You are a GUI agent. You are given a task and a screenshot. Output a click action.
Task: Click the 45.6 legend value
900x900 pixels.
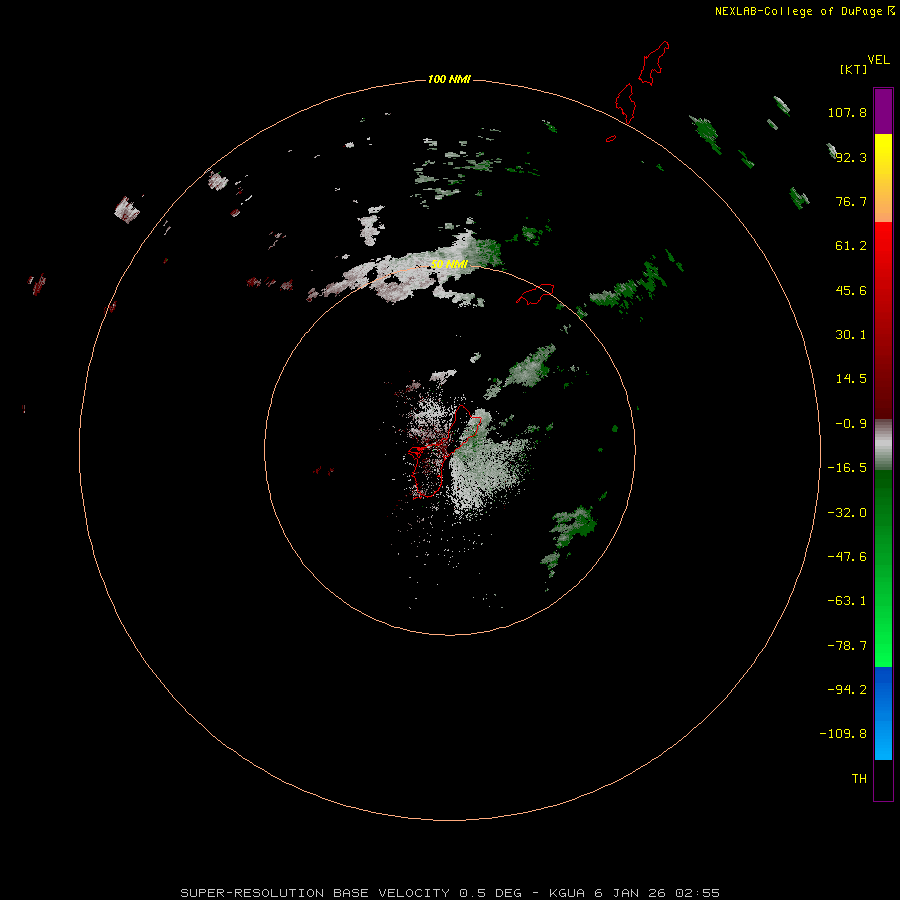tap(851, 290)
